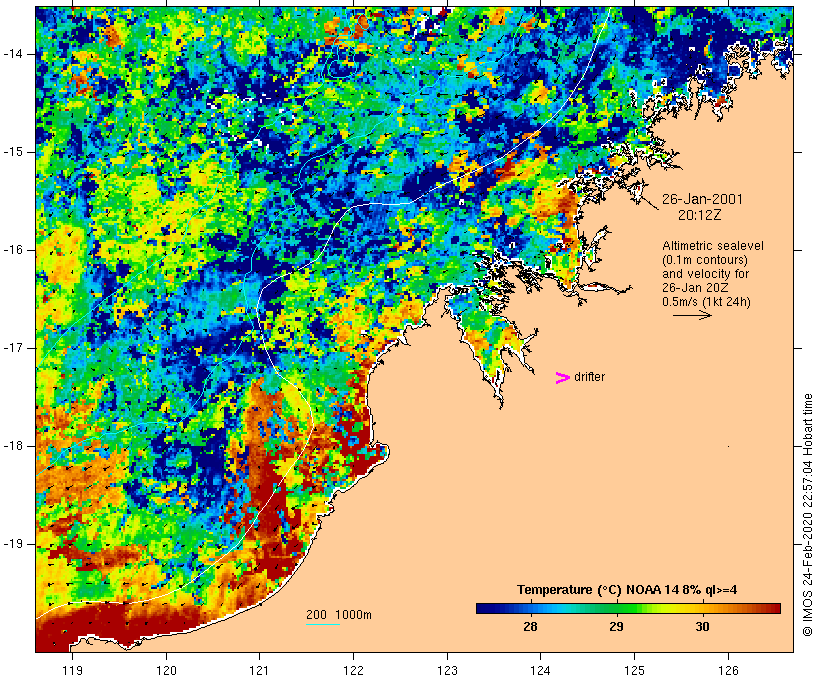Click the colorbar value 29
Image resolution: width=820 pixels, height=680 pixels.
coord(616,627)
